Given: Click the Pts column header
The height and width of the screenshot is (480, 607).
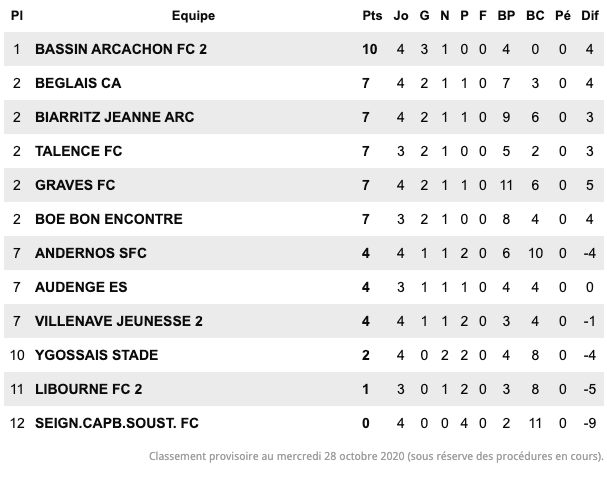Looking at the screenshot, I should 372,15.
